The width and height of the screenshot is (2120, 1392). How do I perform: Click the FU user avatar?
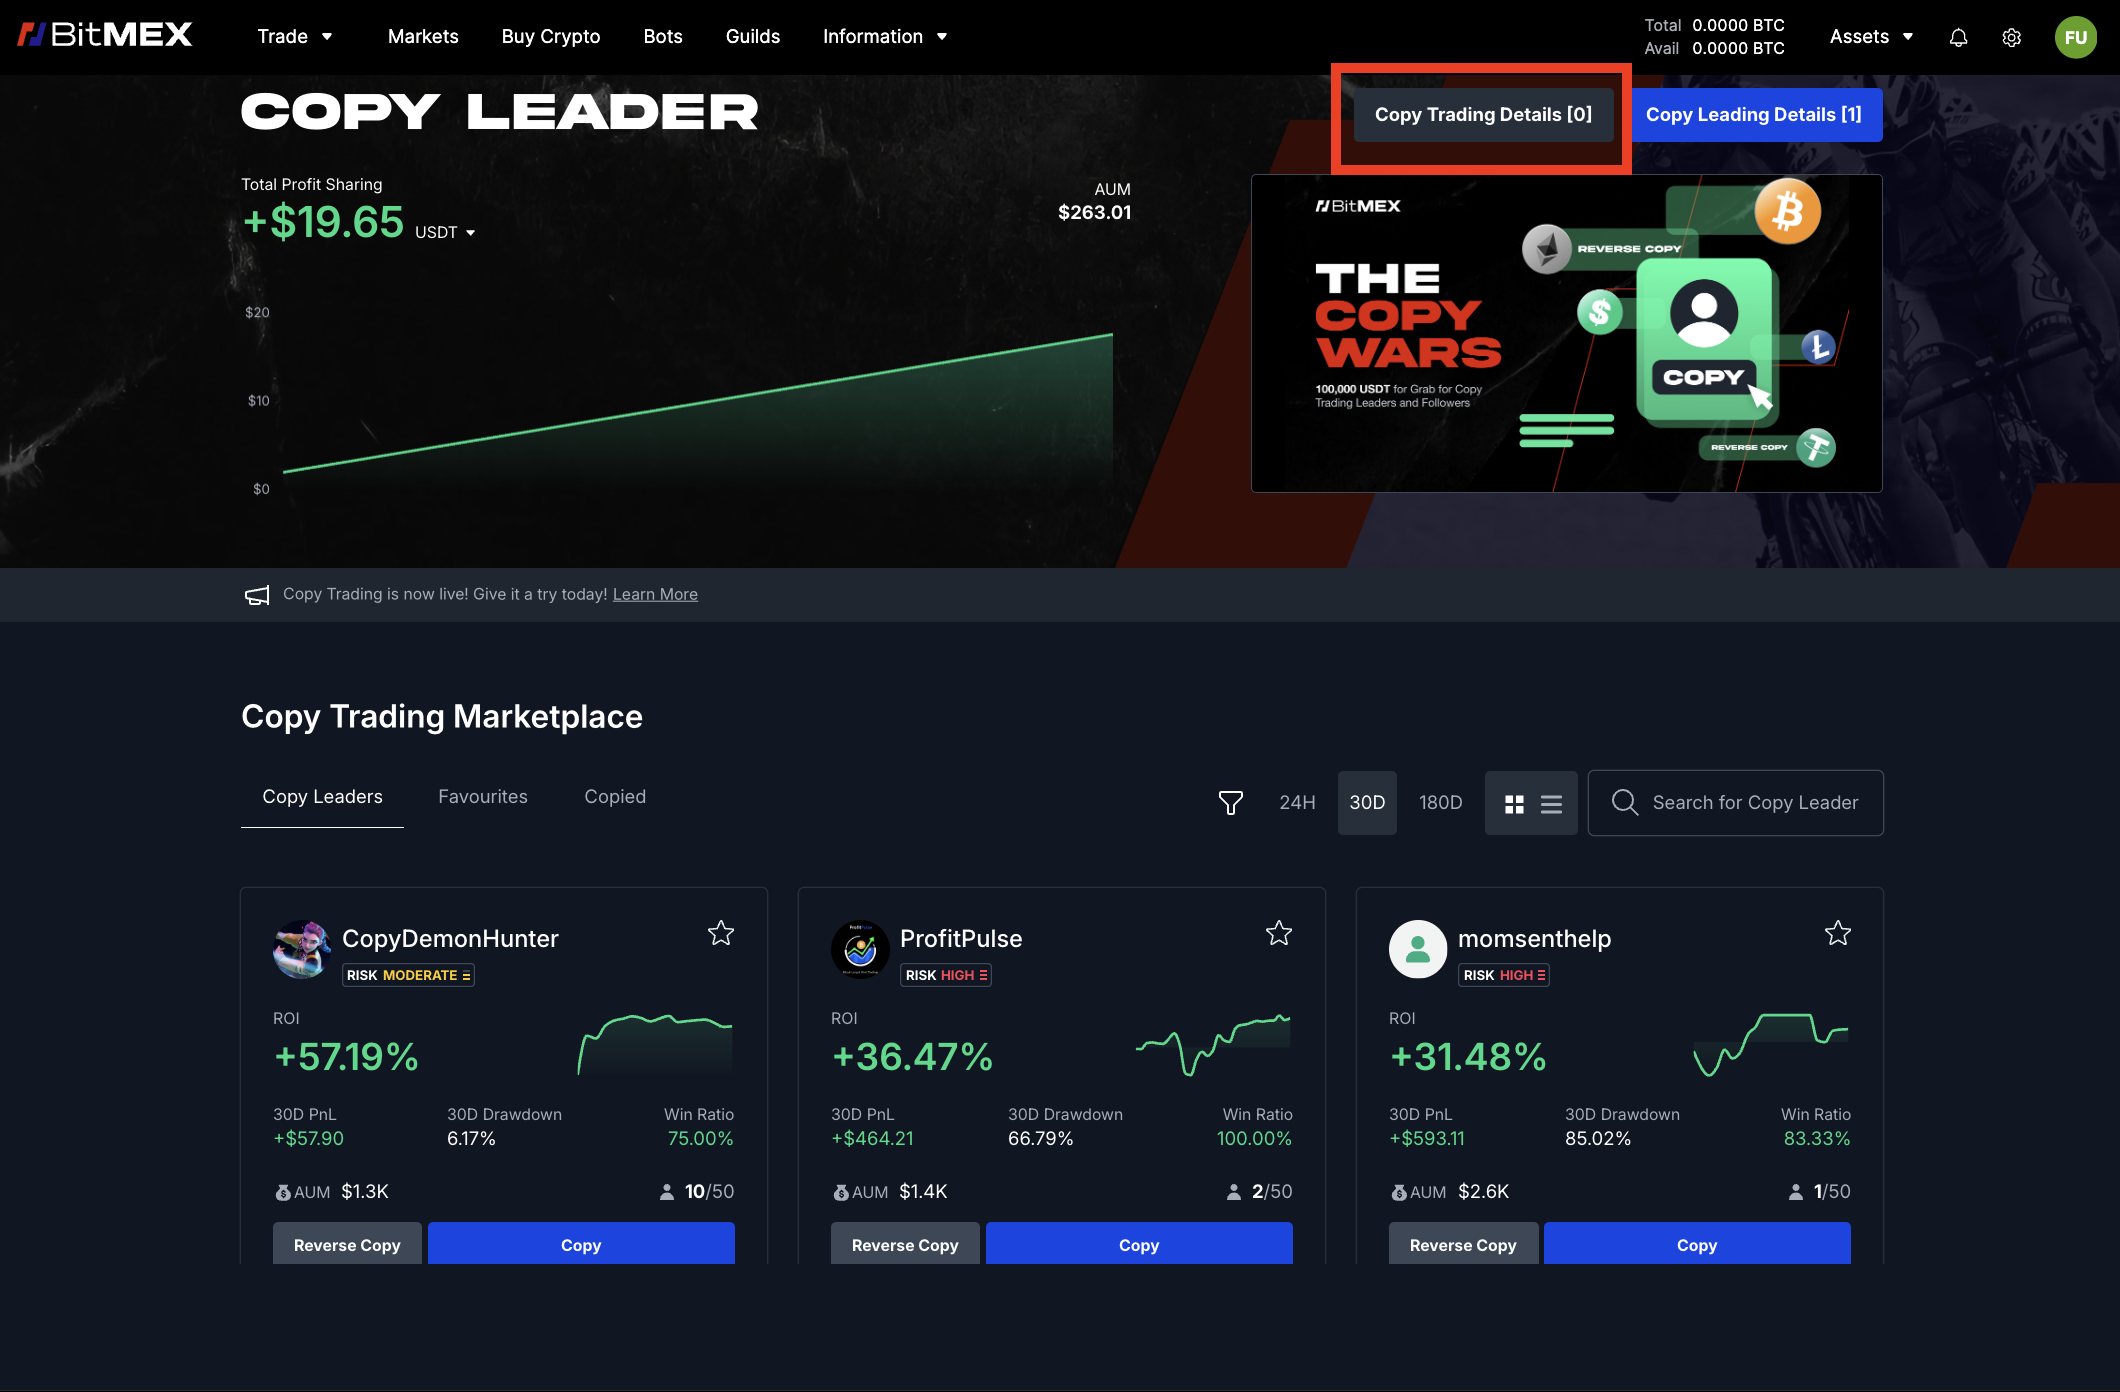click(x=2075, y=38)
